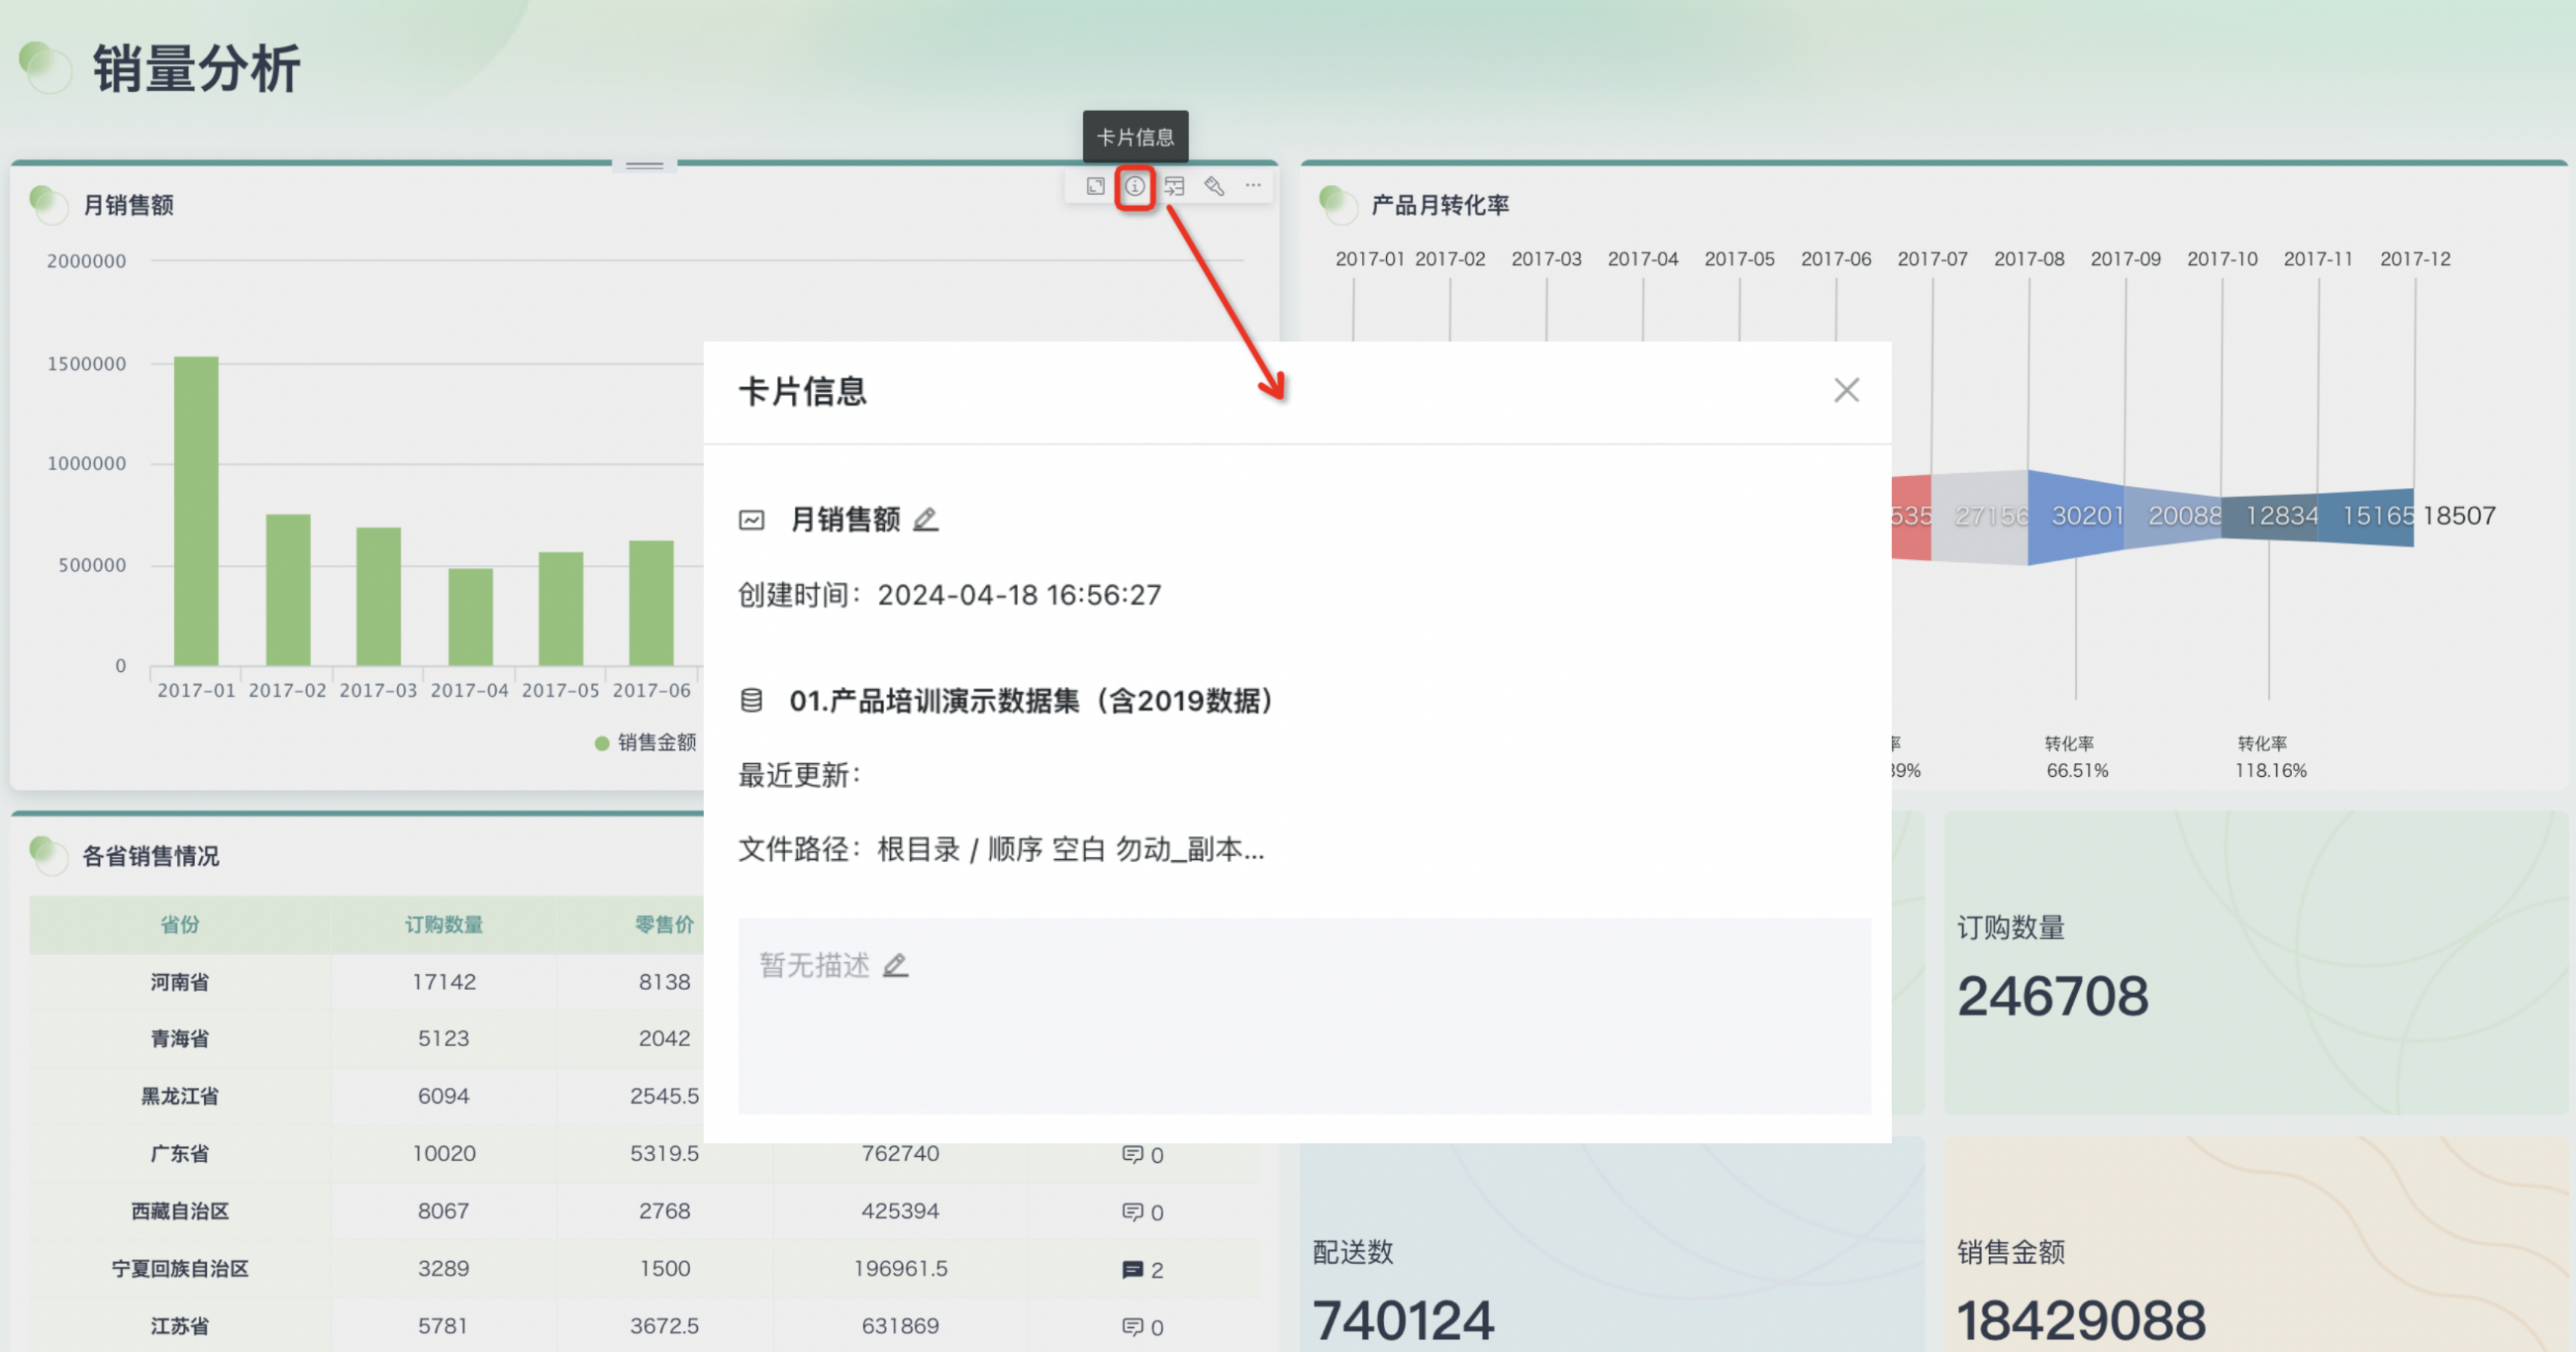This screenshot has height=1352, width=2576.
Task: Click into the 暂无描述 description box
Action: coord(1304,1015)
